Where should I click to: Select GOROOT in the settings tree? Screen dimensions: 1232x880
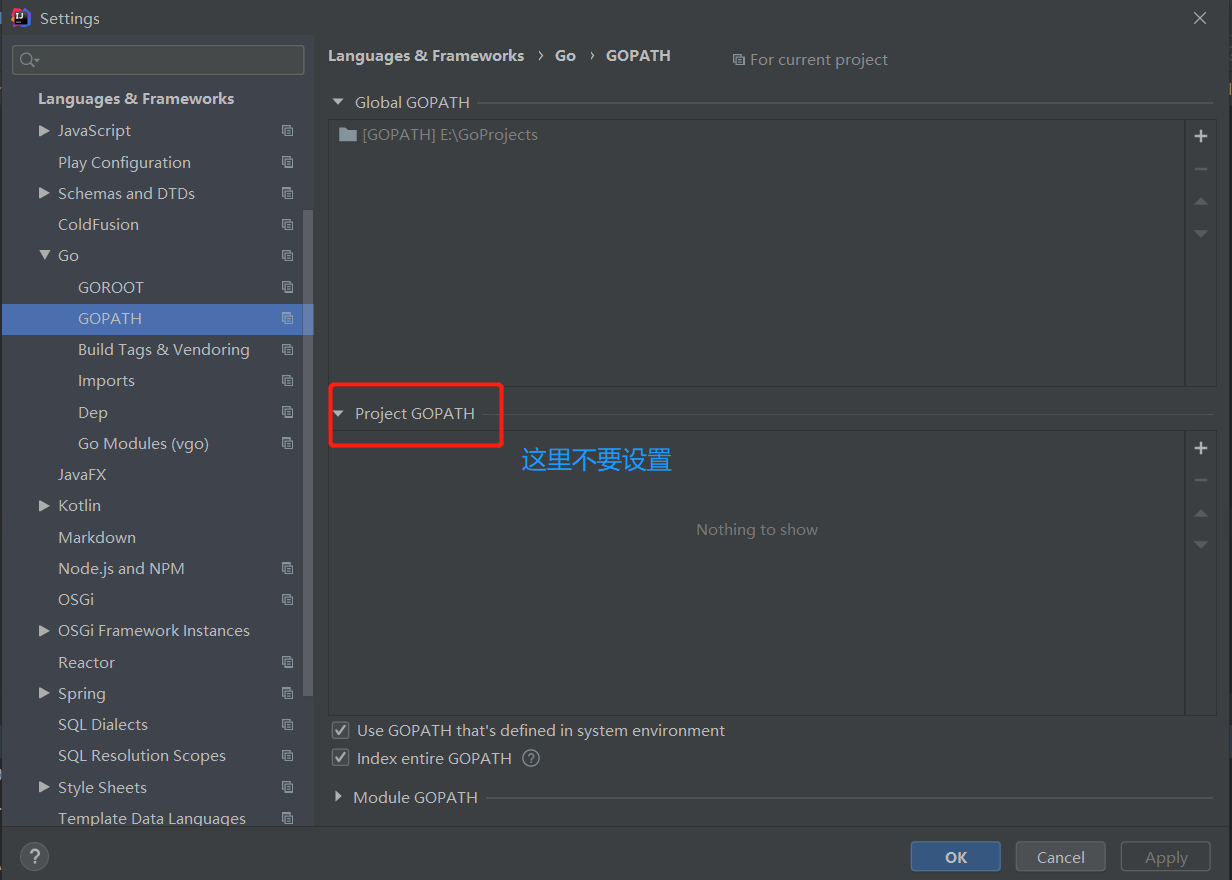[x=110, y=287]
